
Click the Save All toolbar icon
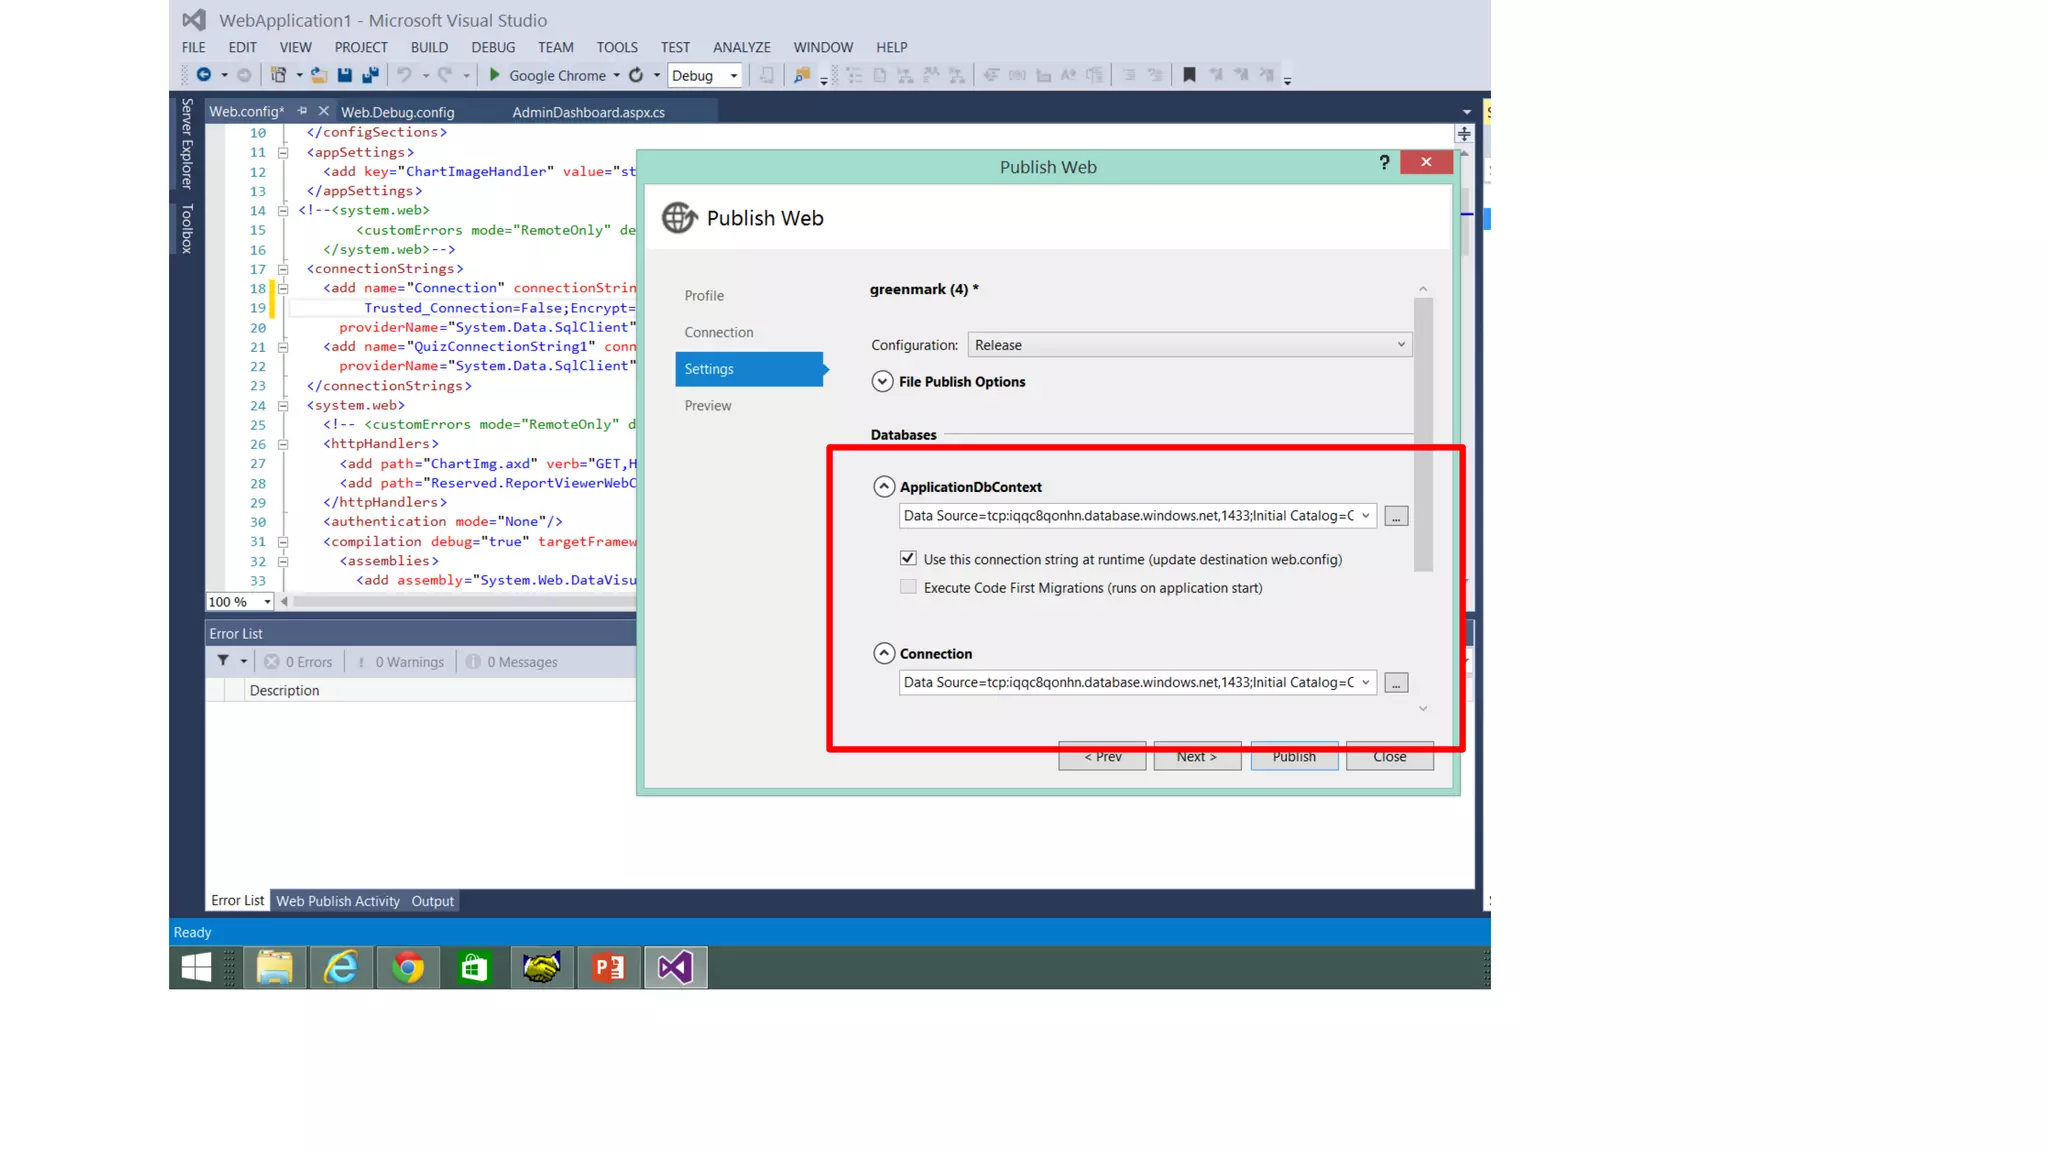click(x=370, y=75)
